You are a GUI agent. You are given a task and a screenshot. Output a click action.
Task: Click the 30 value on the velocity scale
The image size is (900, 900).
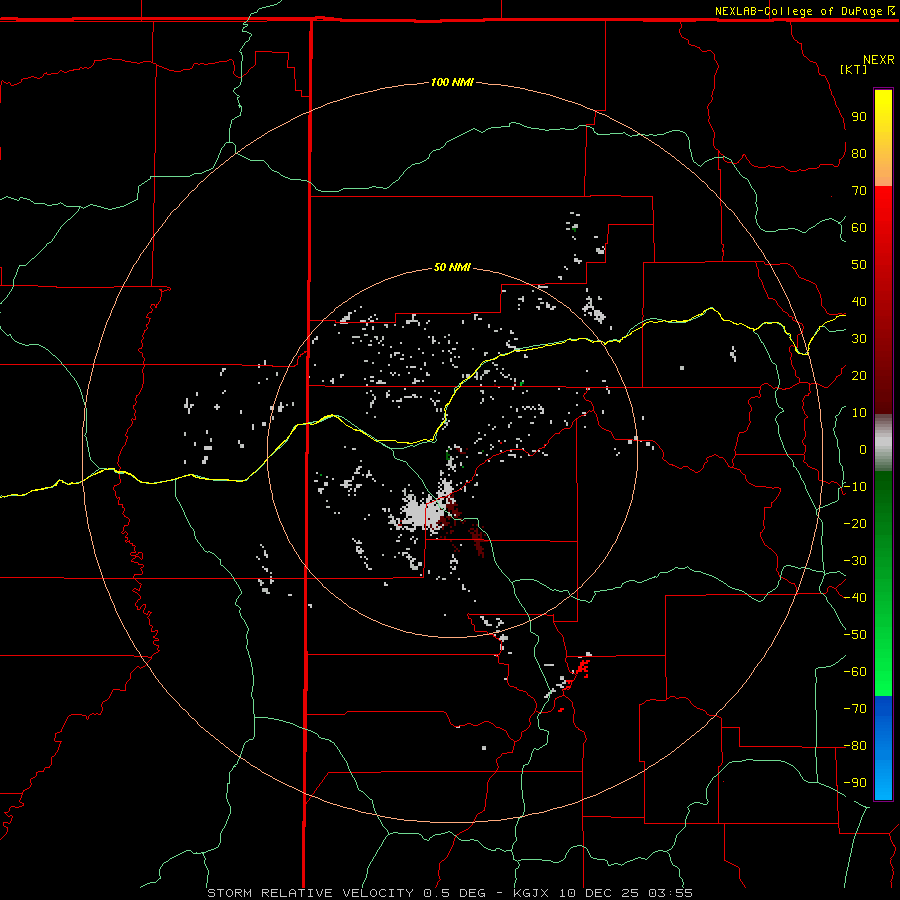click(x=859, y=339)
